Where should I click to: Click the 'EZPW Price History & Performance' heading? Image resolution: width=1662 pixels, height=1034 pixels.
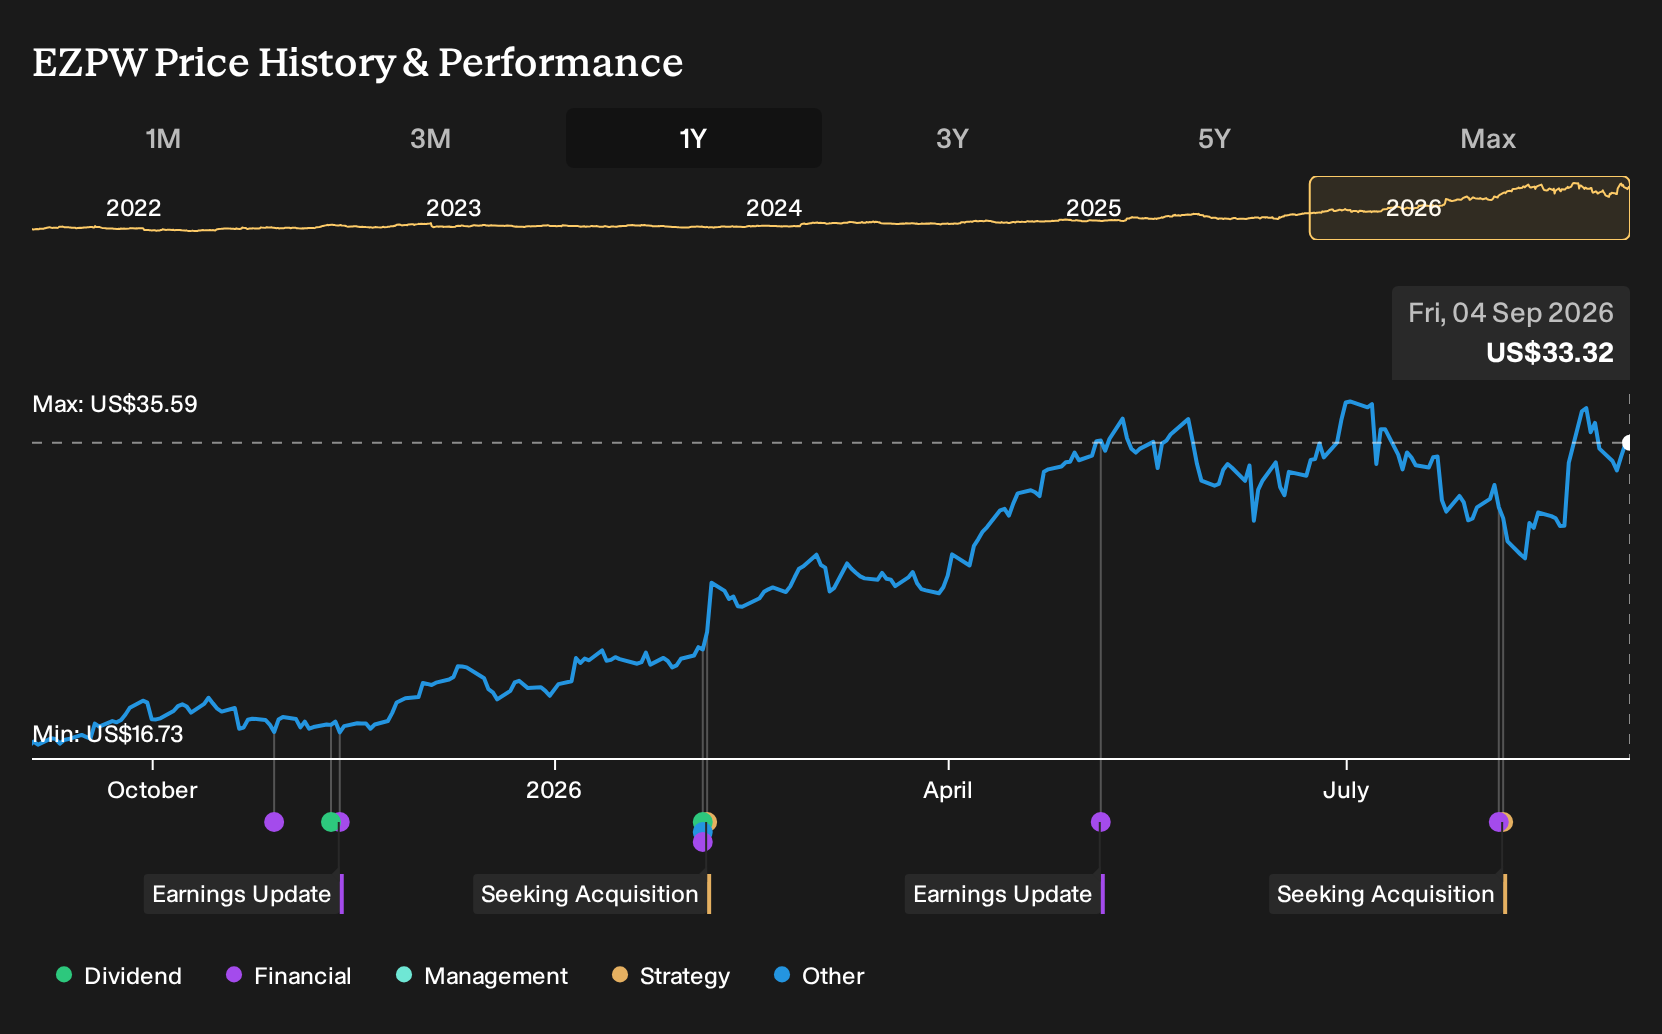tap(358, 62)
